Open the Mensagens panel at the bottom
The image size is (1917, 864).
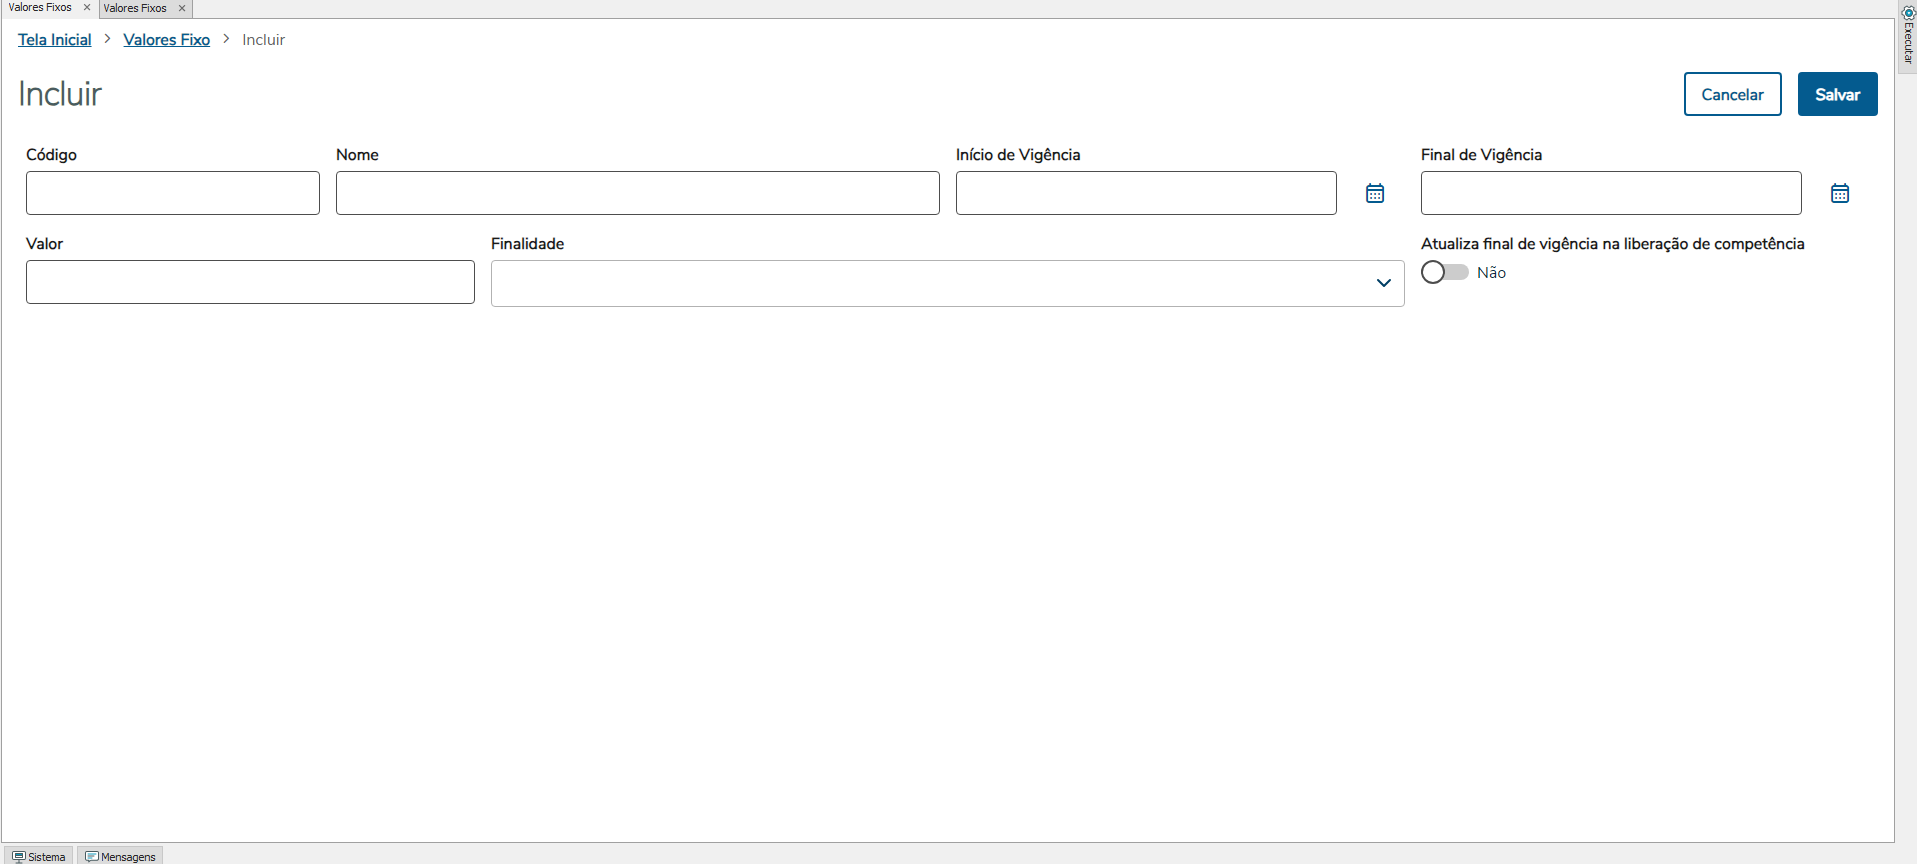click(121, 856)
